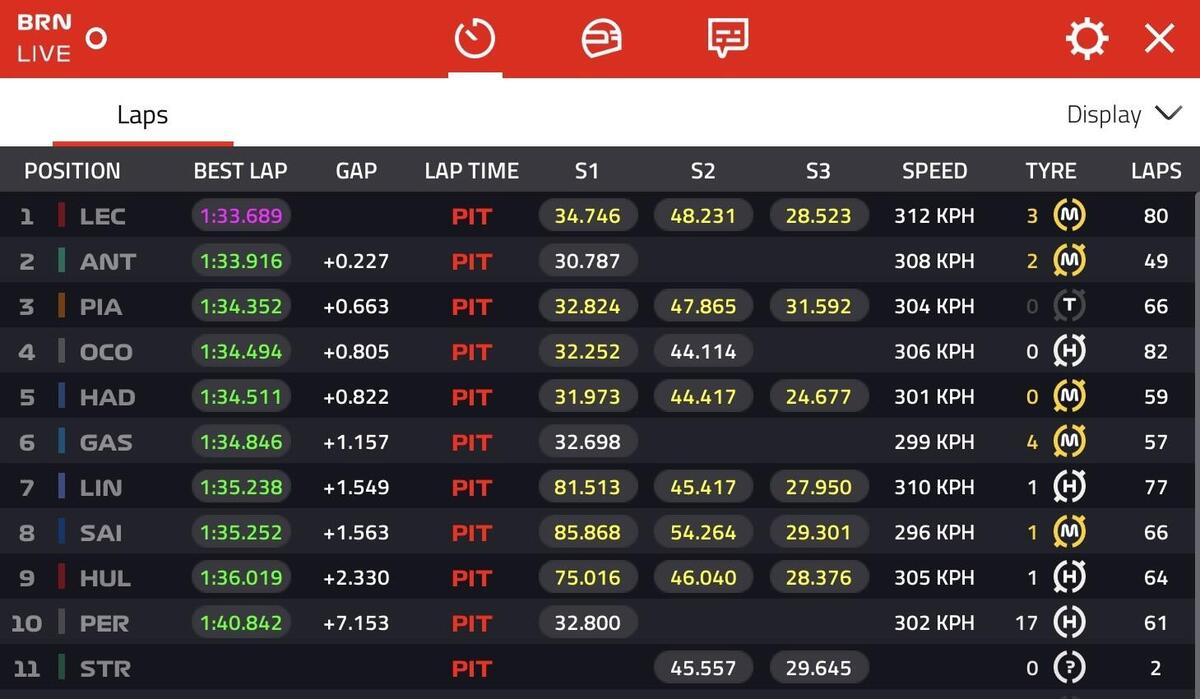Open the lap timing stopwatch view
The height and width of the screenshot is (699, 1200).
tap(475, 39)
